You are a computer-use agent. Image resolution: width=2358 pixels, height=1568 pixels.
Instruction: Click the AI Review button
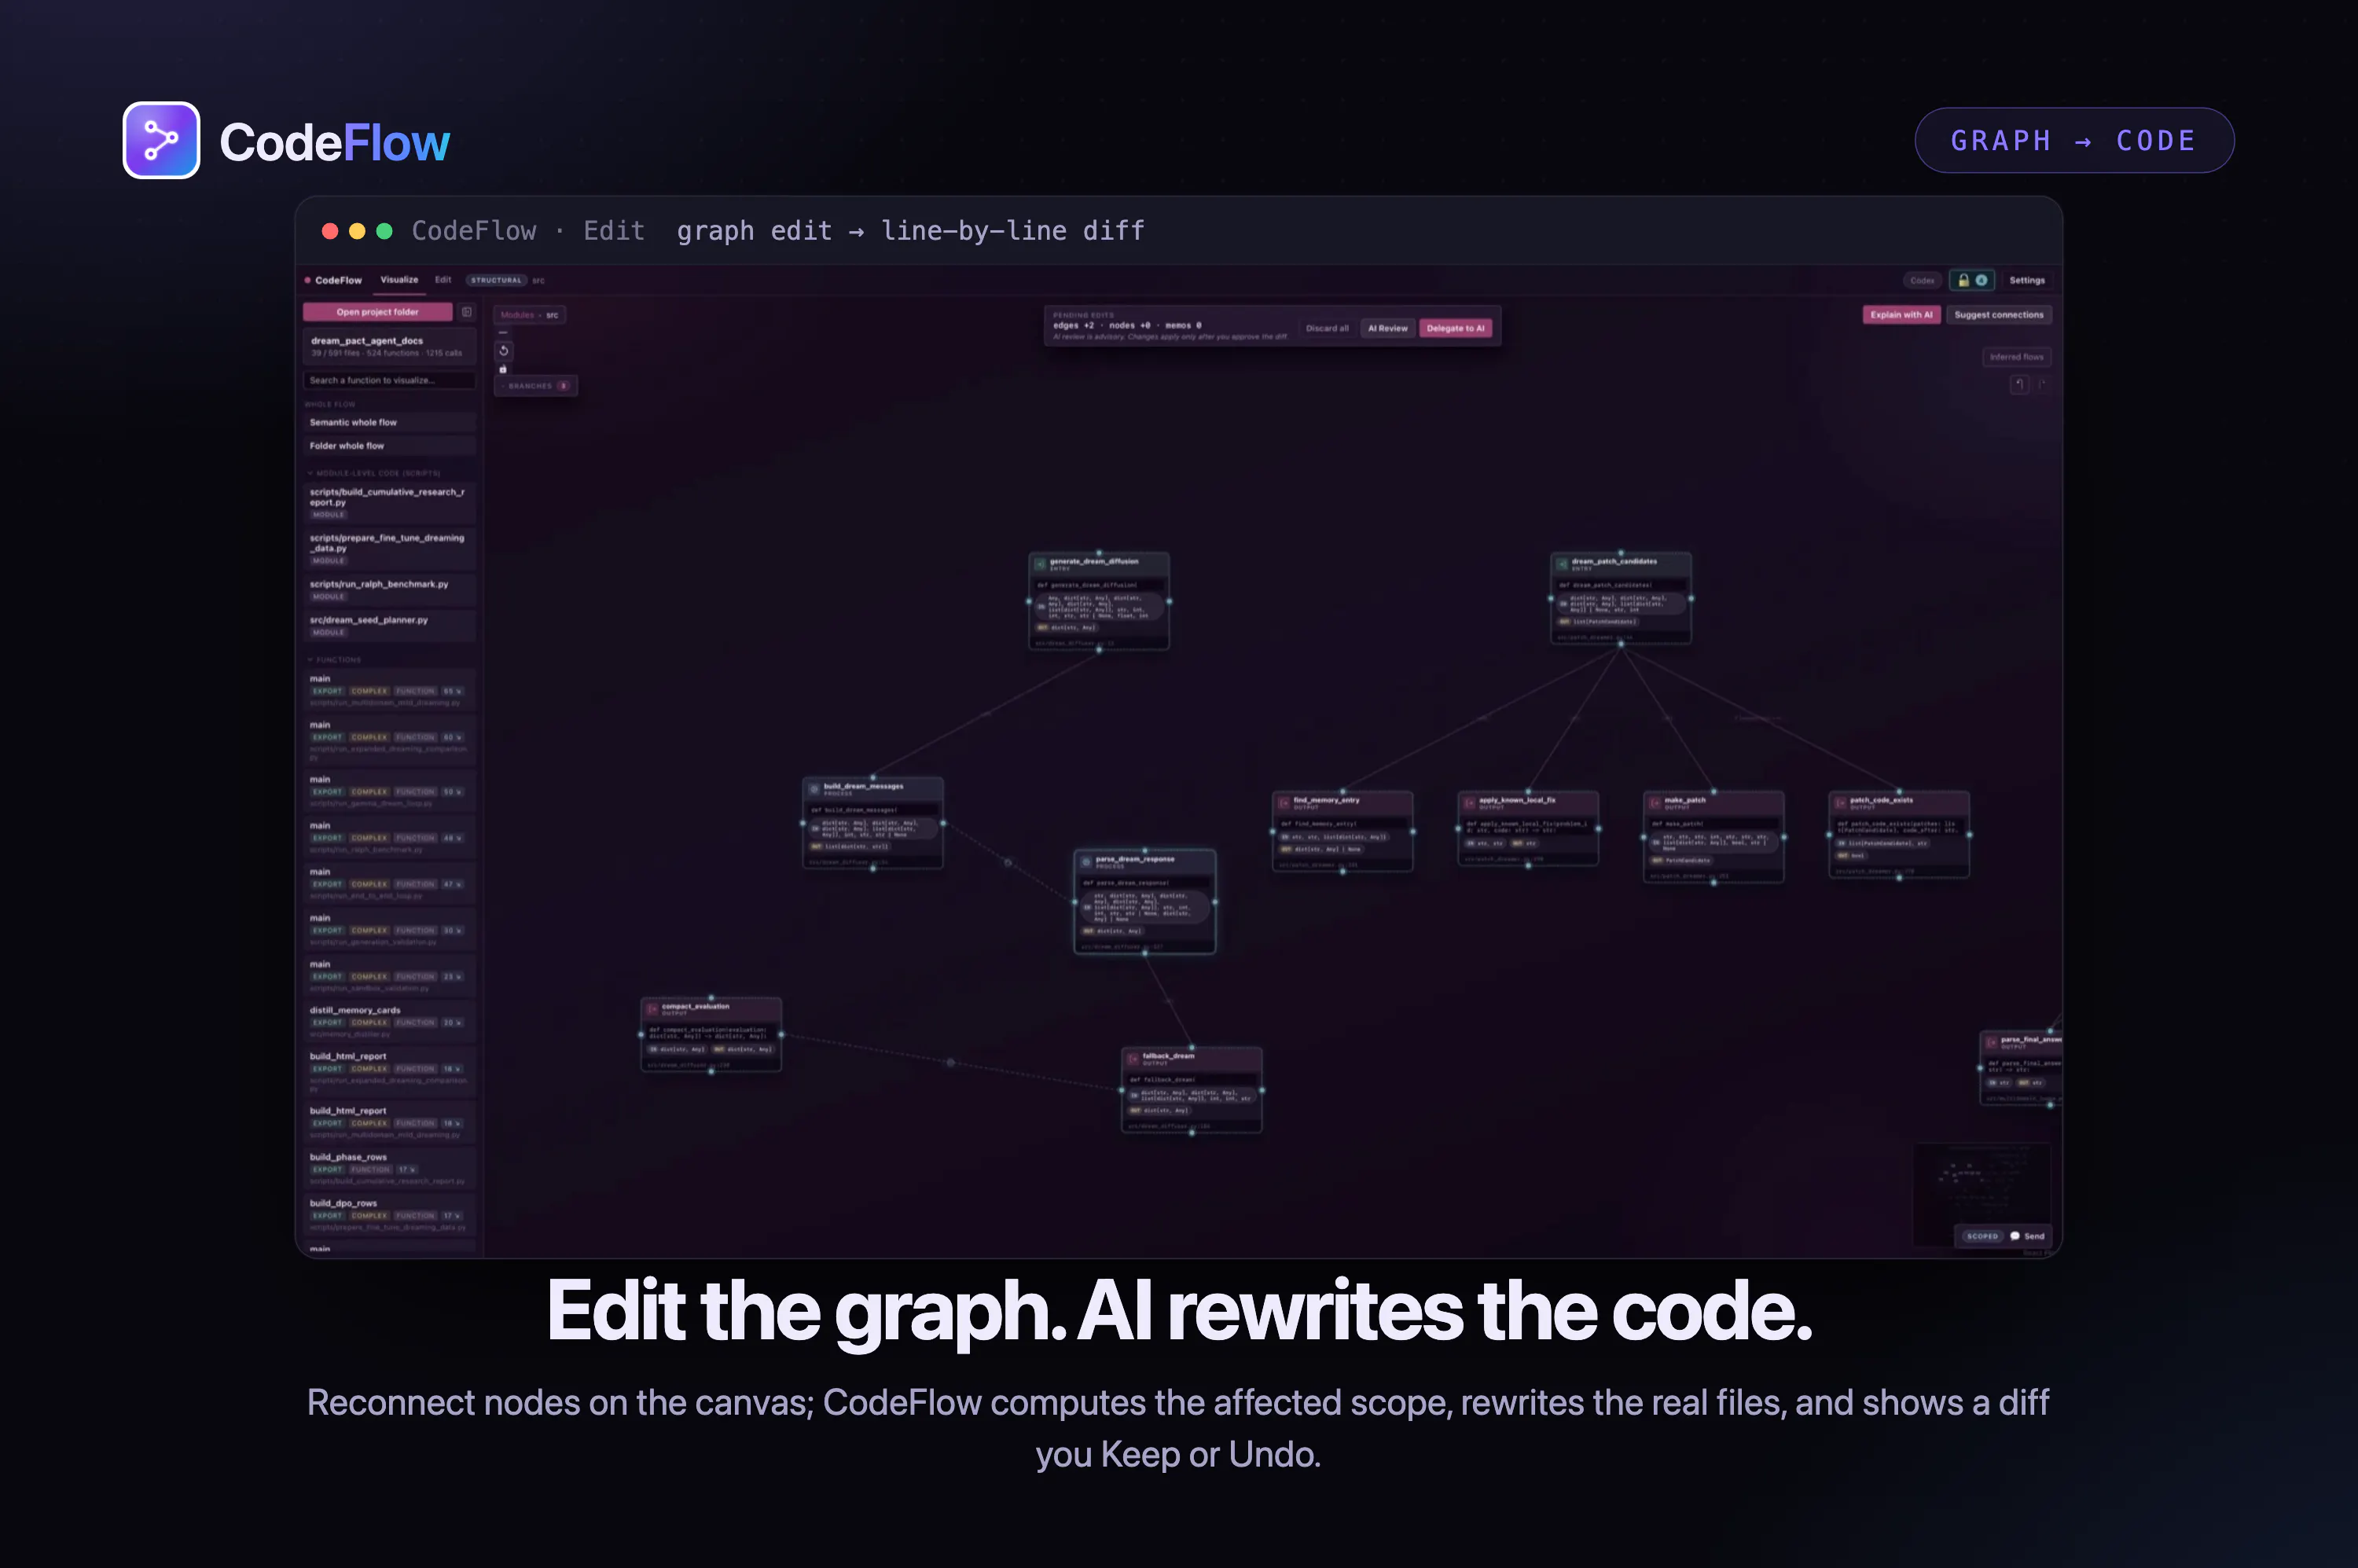click(x=1387, y=328)
